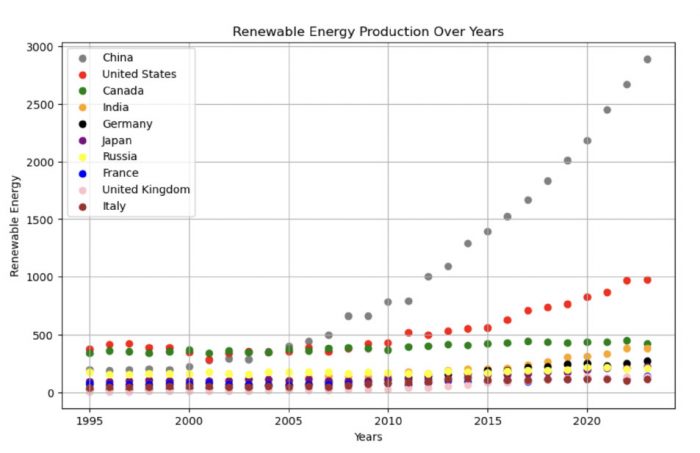Image resolution: width=700 pixels, height=453 pixels.
Task: Select the 'India' legend label
Action: [116, 107]
